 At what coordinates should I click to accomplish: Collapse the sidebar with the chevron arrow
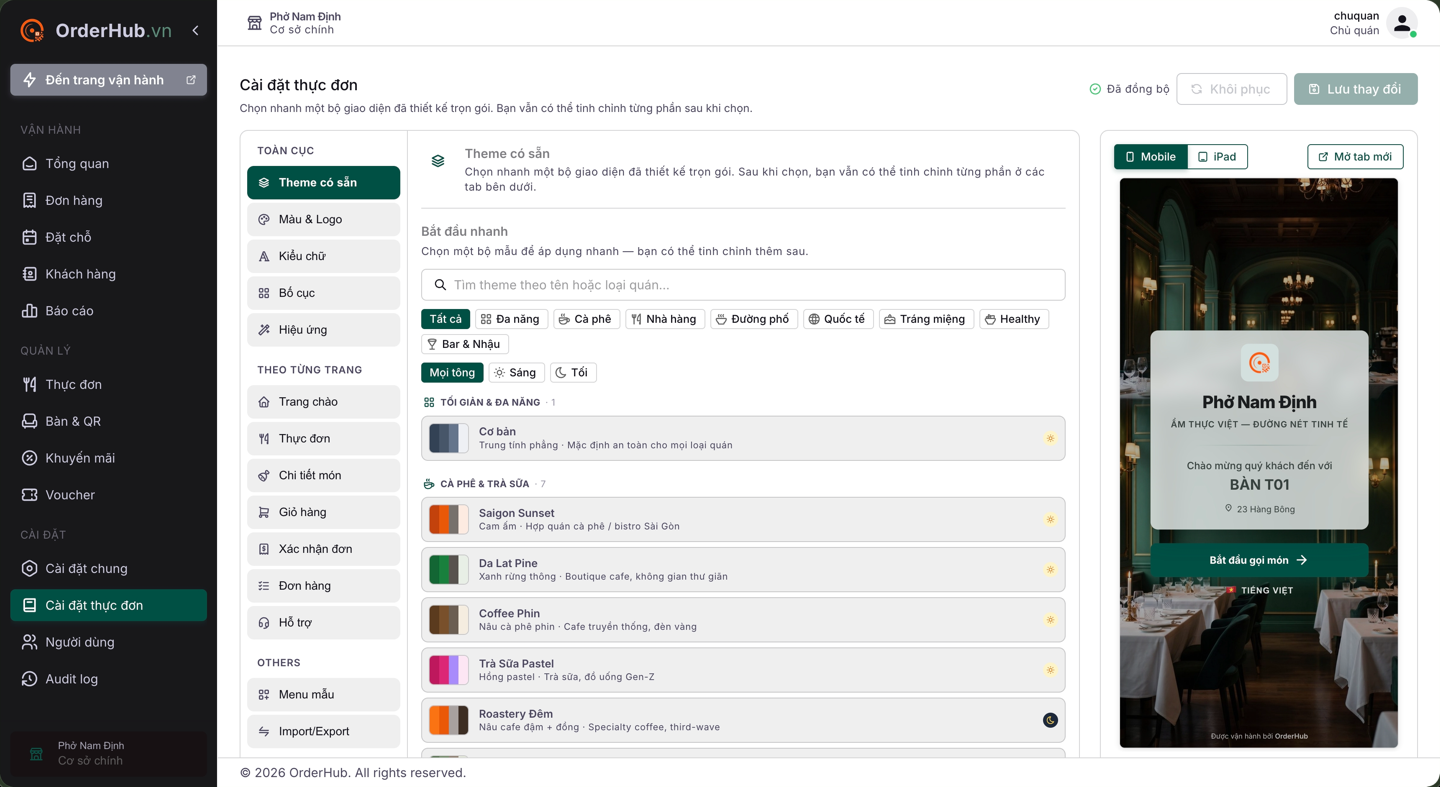(195, 31)
